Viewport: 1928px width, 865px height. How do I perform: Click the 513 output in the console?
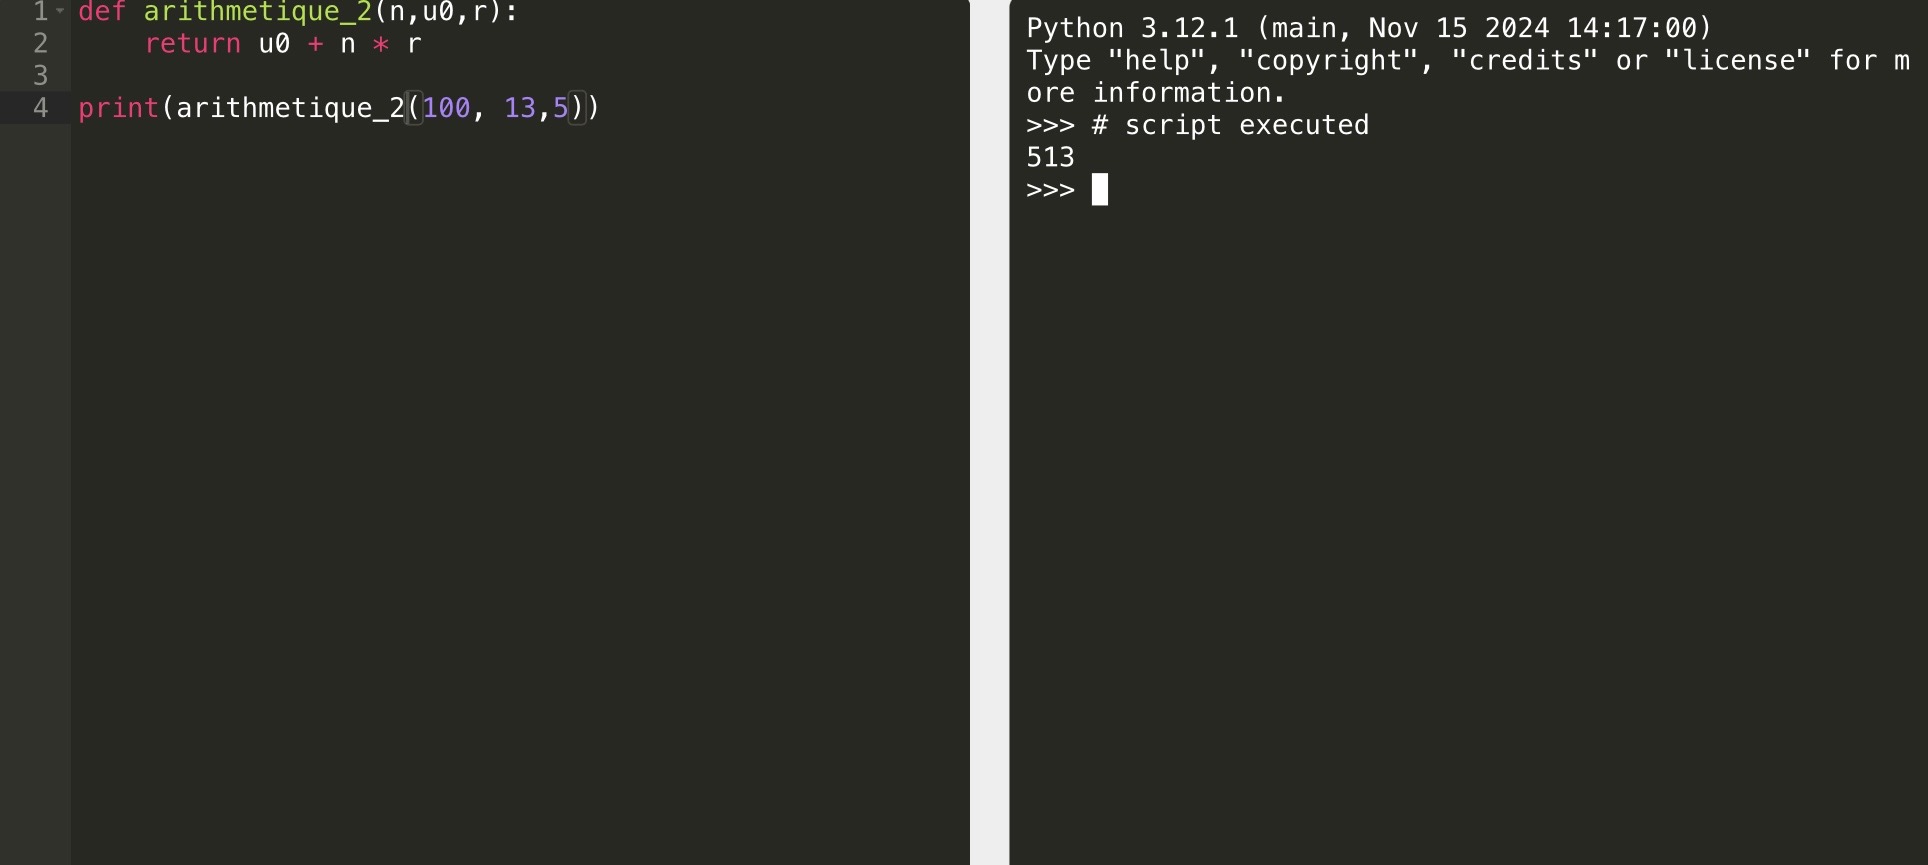pos(1050,157)
